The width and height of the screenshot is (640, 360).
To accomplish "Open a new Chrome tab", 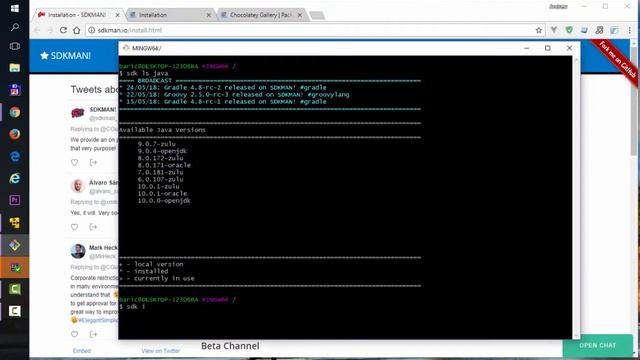I will point(317,16).
